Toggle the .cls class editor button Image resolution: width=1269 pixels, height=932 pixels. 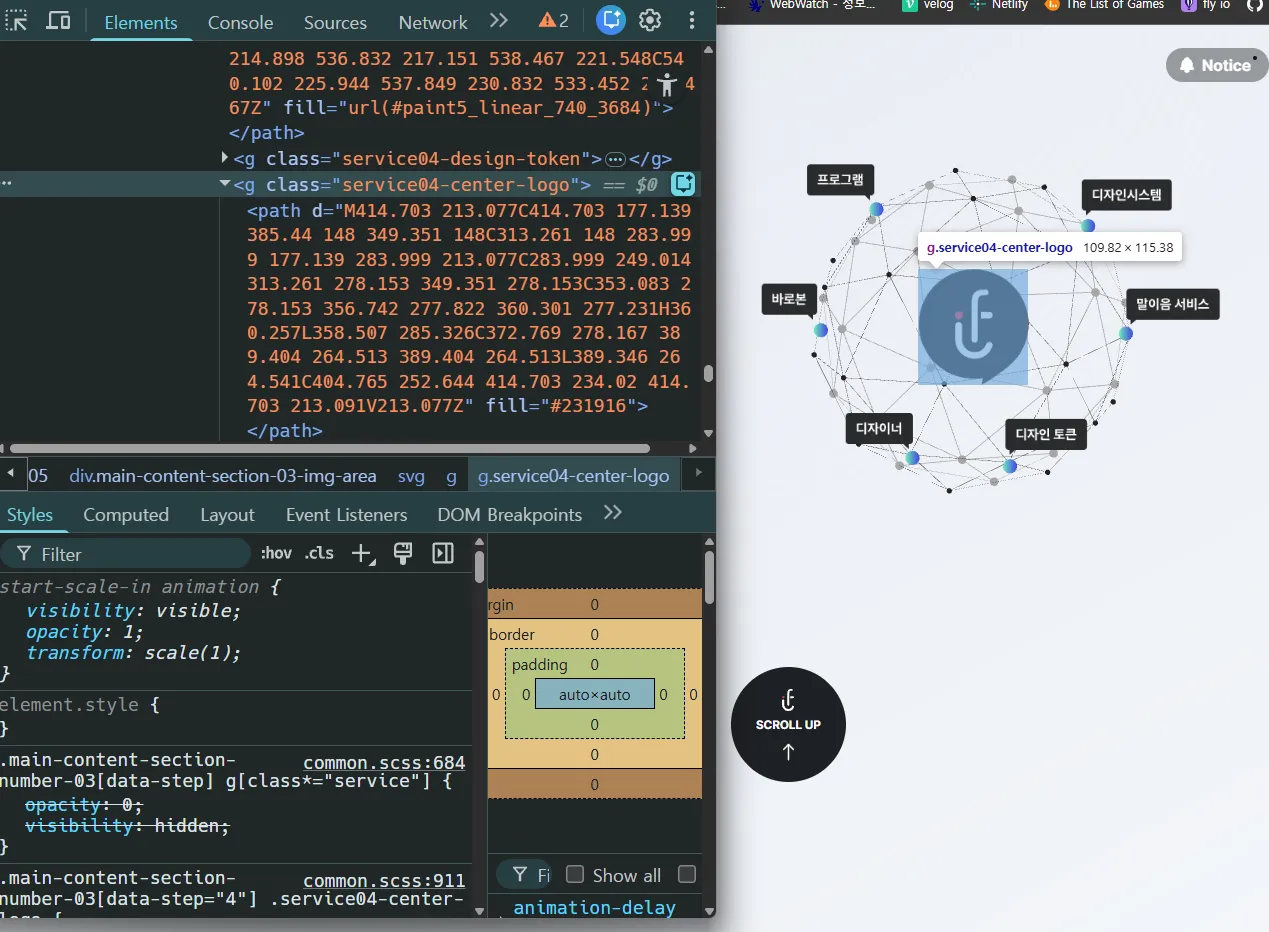(x=319, y=553)
